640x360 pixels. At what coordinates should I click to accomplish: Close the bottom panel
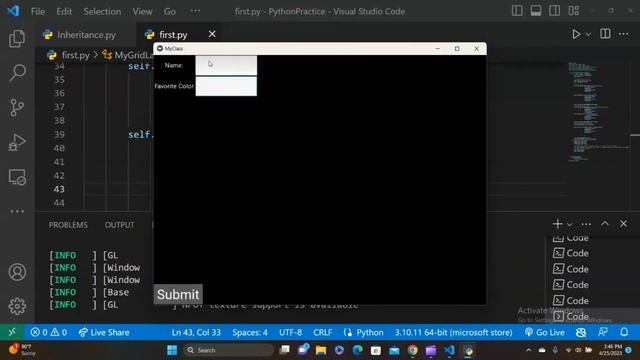623,224
